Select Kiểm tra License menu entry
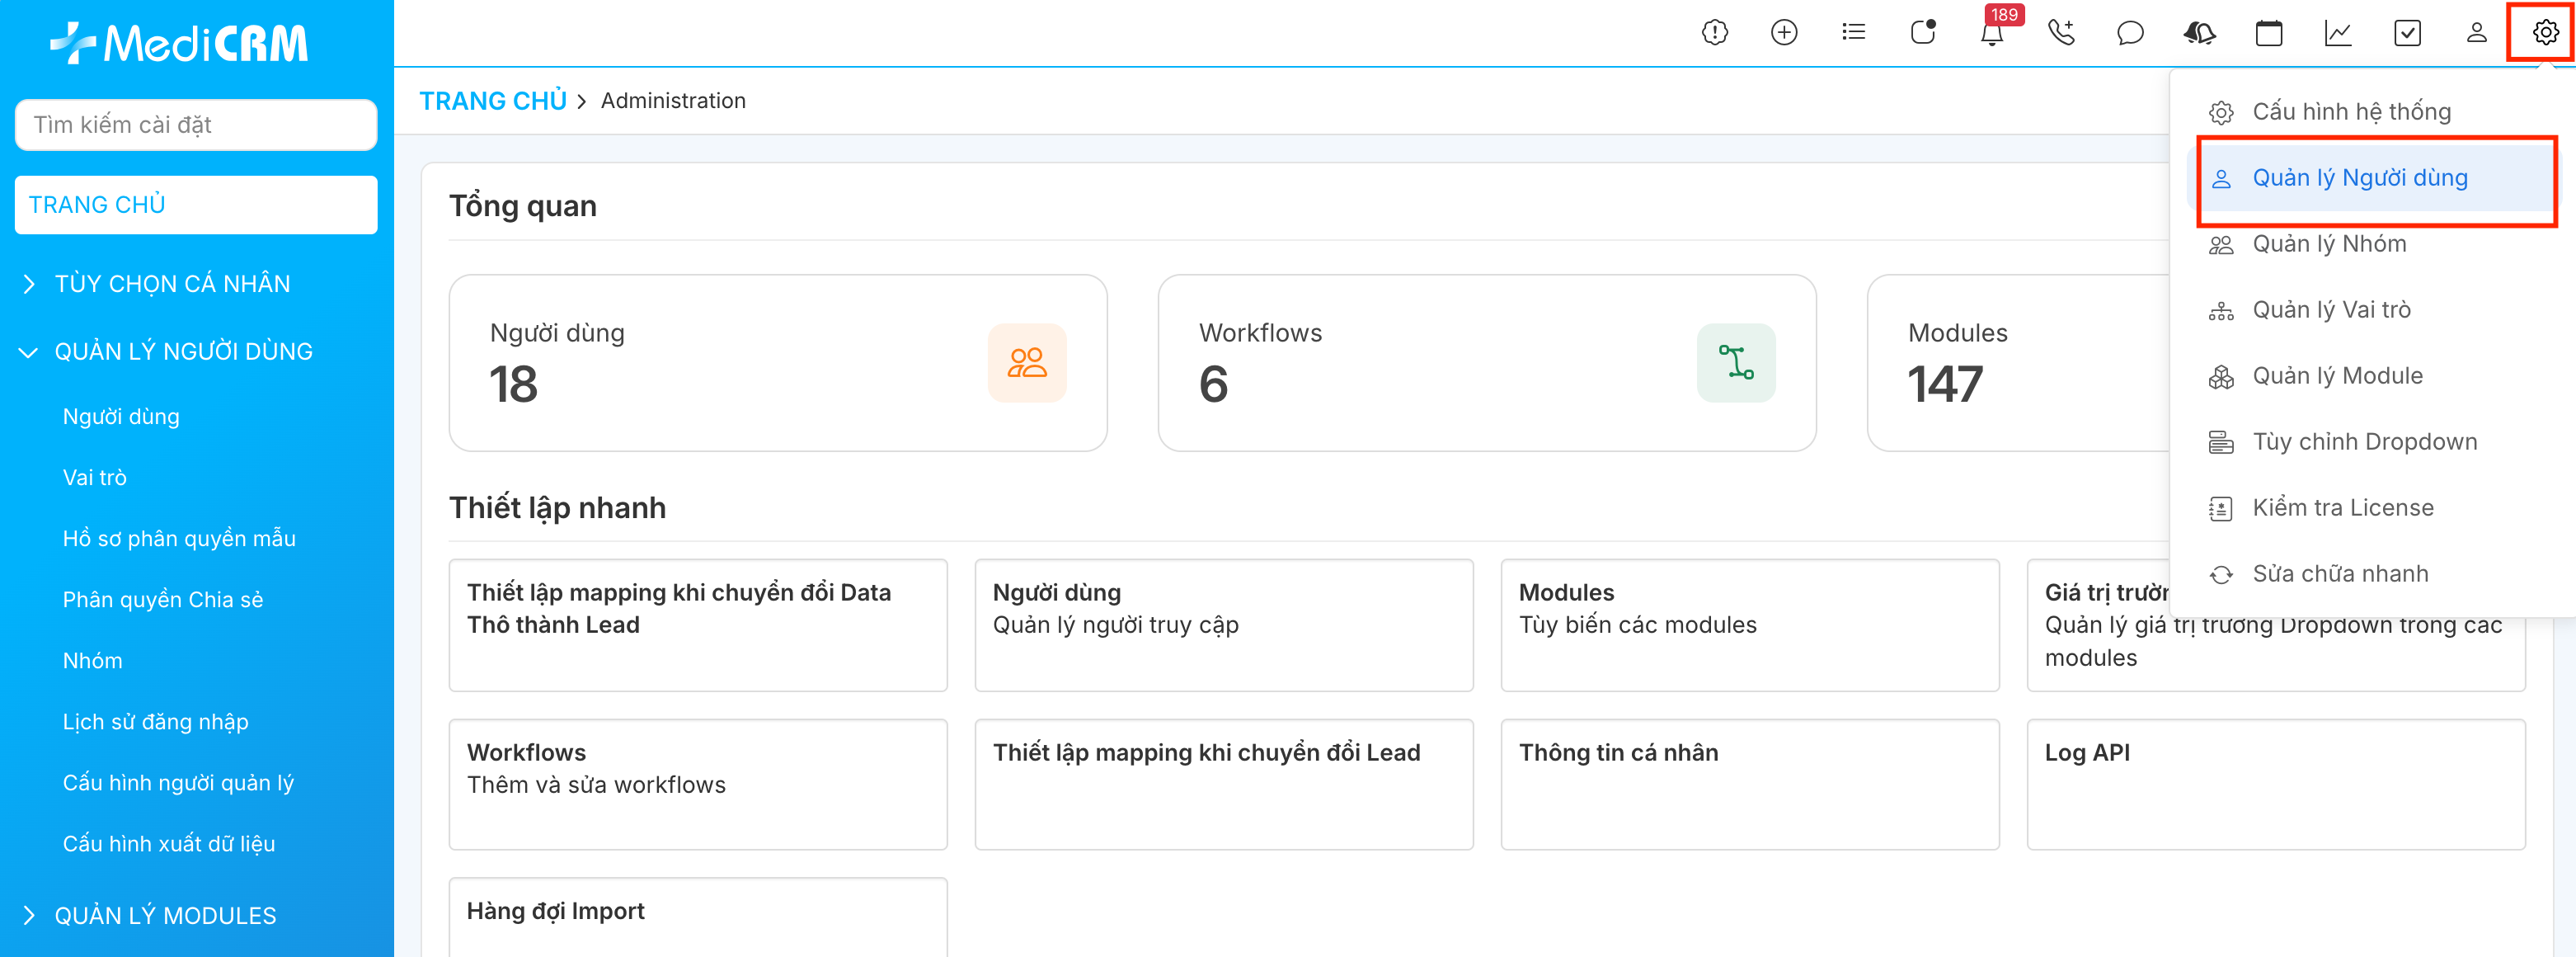The width and height of the screenshot is (2576, 957). pyautogui.click(x=2342, y=508)
